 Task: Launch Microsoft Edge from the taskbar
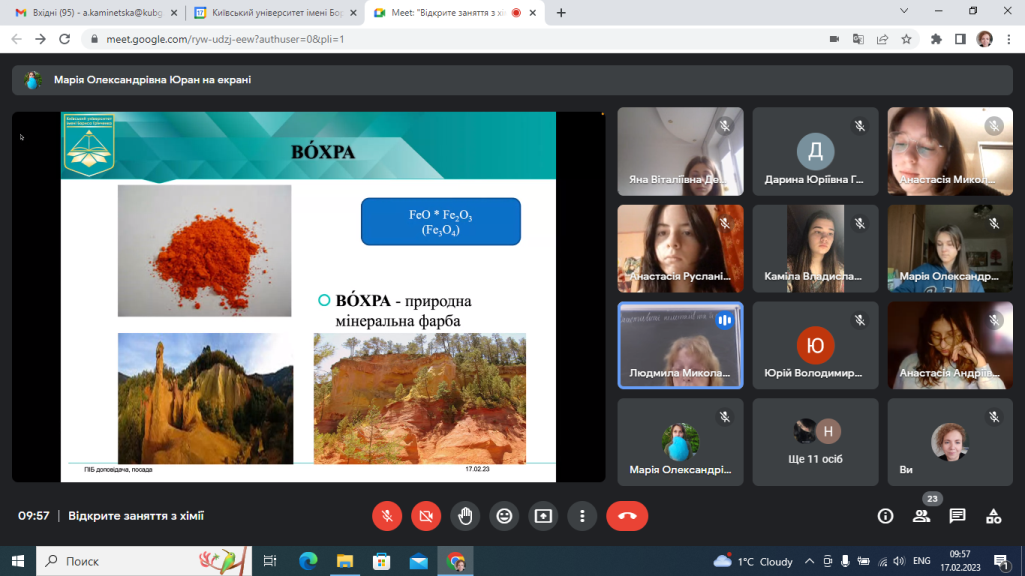click(x=308, y=561)
